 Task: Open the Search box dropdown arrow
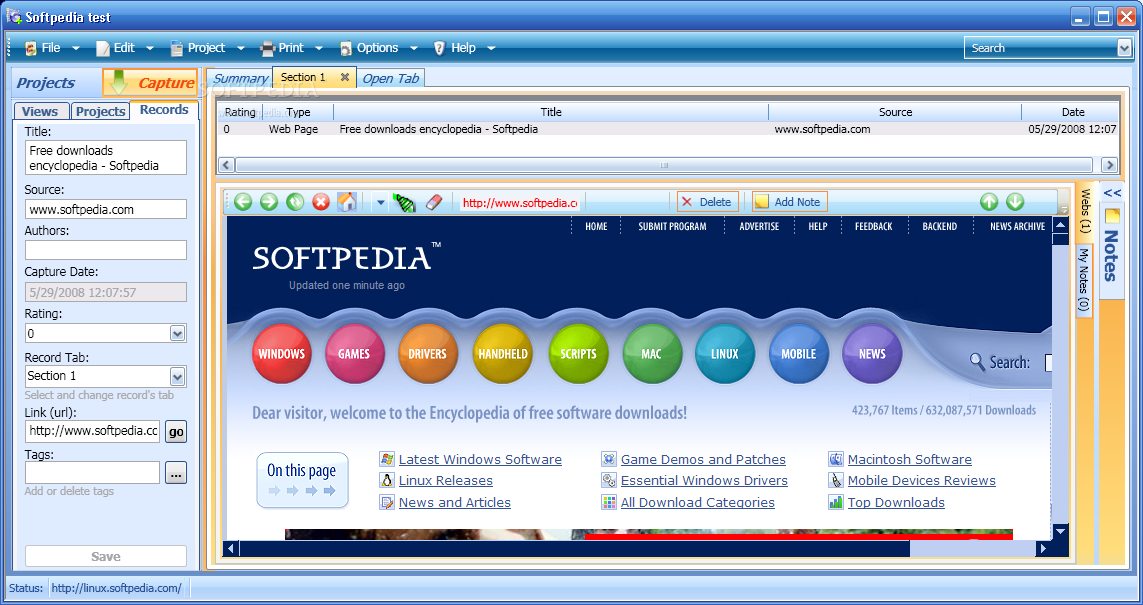point(1123,48)
